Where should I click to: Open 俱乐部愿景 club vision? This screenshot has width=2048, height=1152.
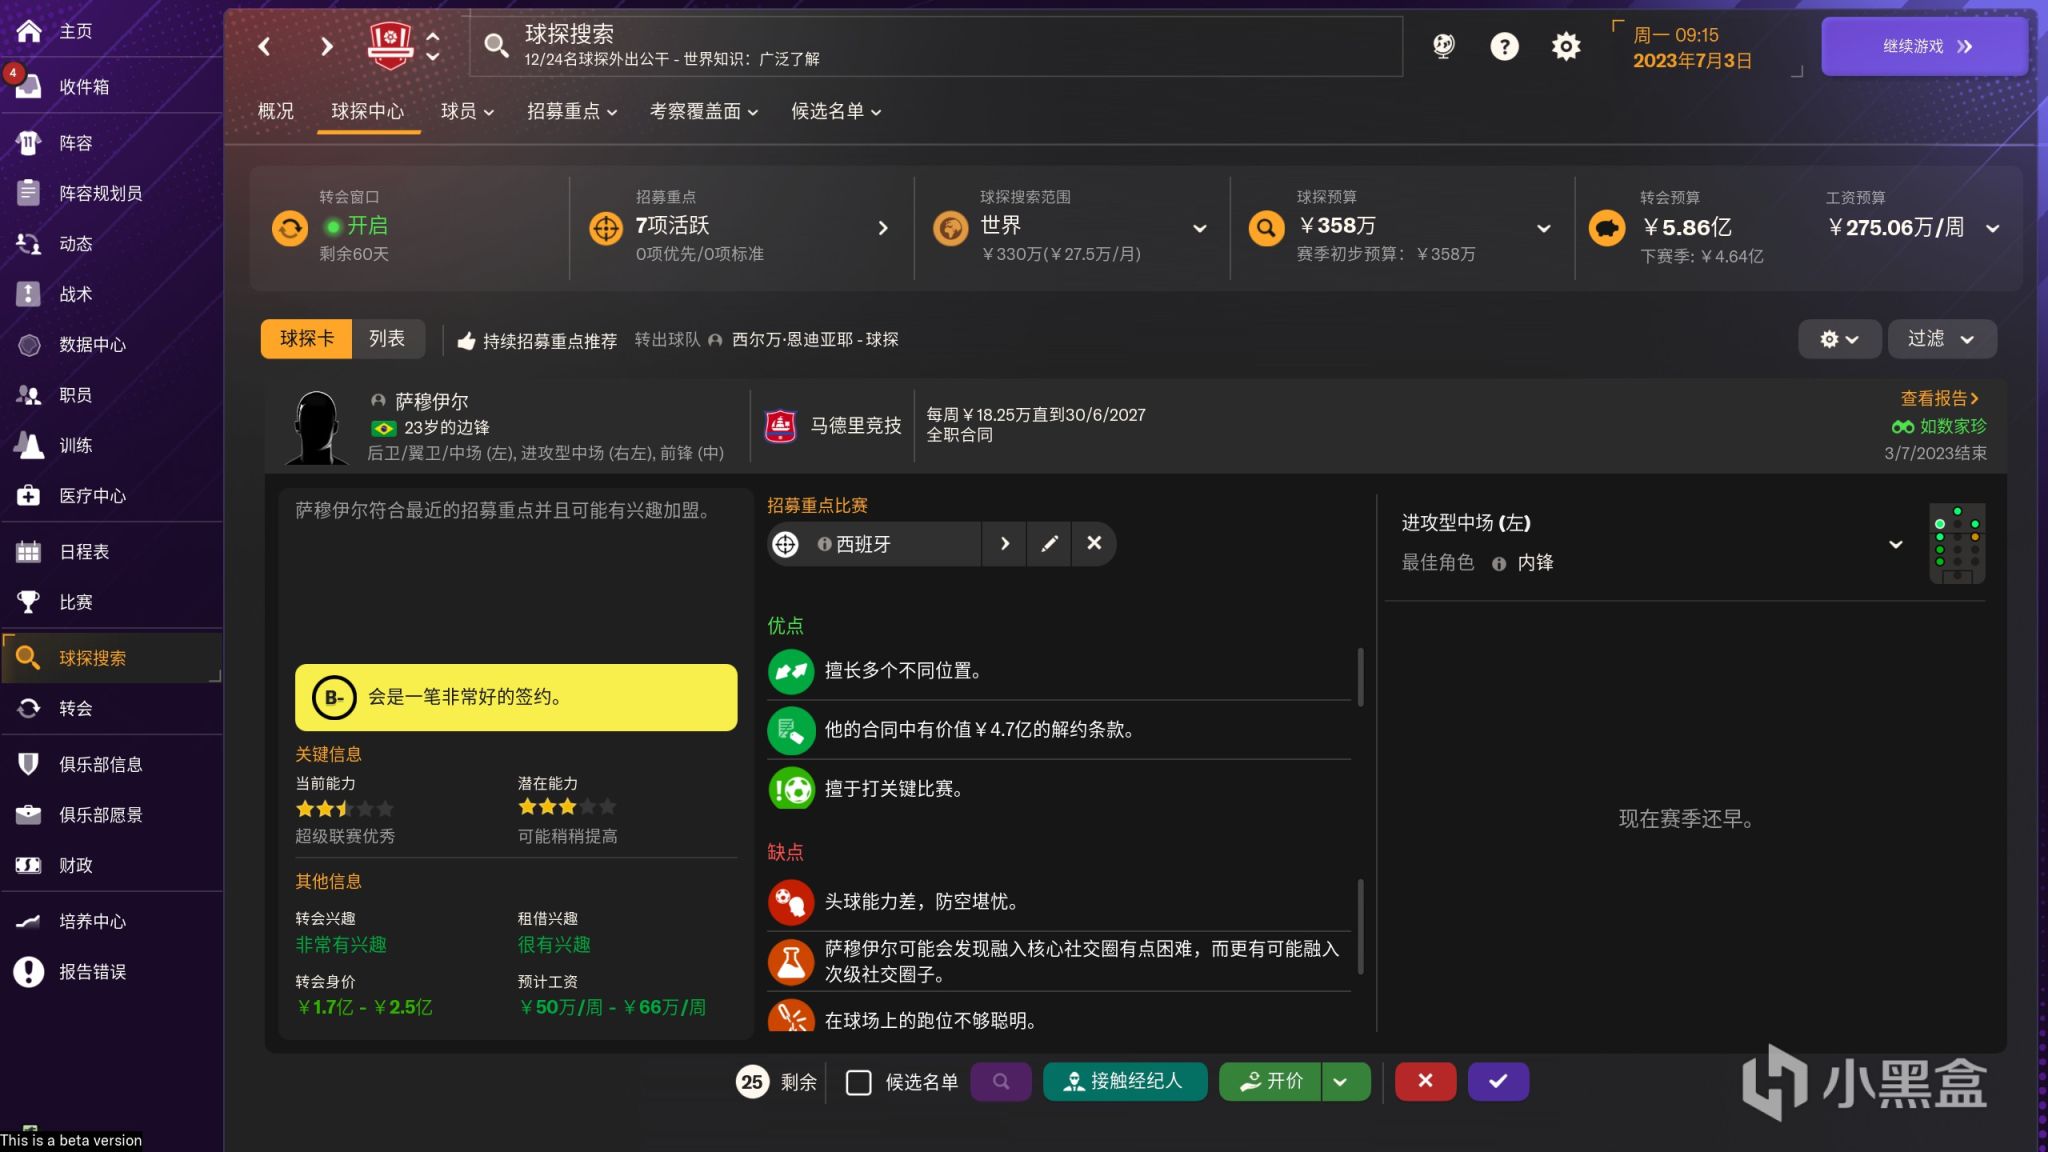point(111,815)
